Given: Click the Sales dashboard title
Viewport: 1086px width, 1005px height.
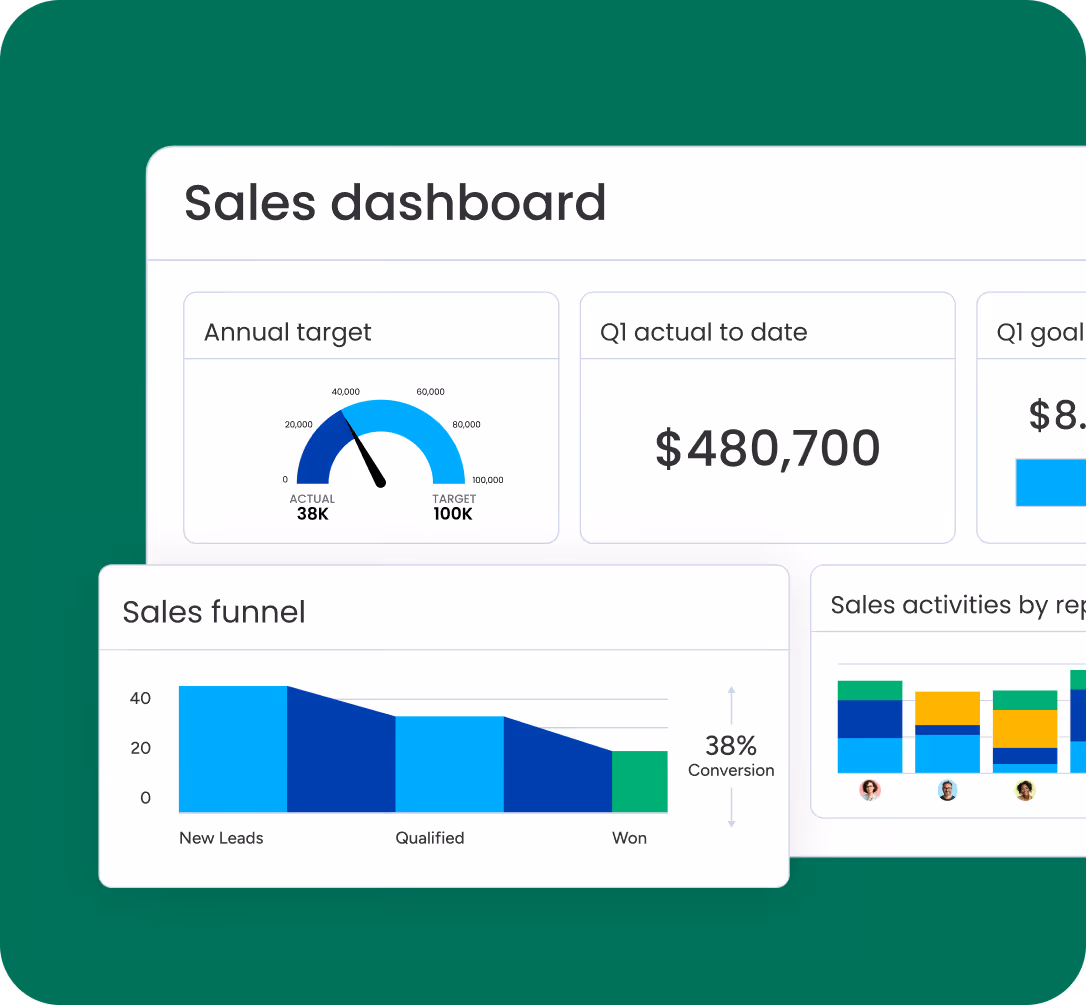Looking at the screenshot, I should pos(395,203).
